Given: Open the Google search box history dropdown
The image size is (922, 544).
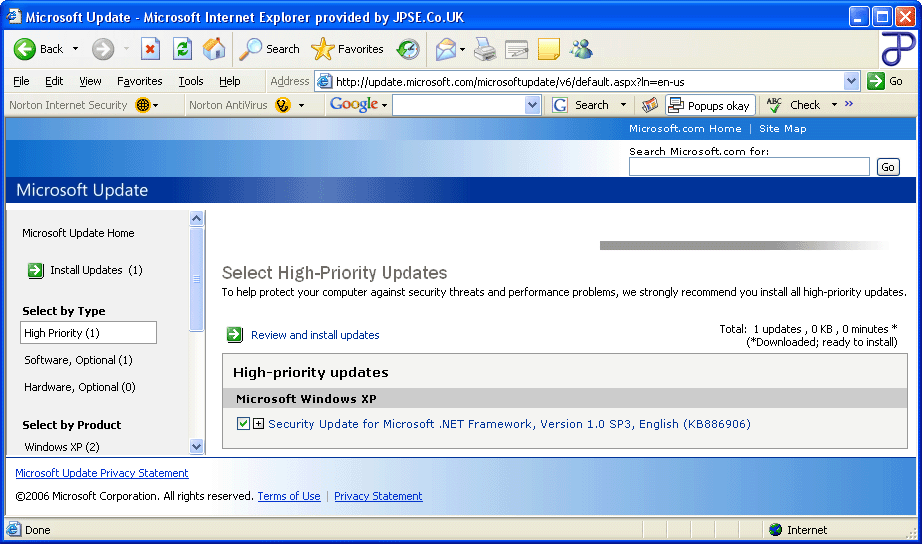Looking at the screenshot, I should 532,105.
